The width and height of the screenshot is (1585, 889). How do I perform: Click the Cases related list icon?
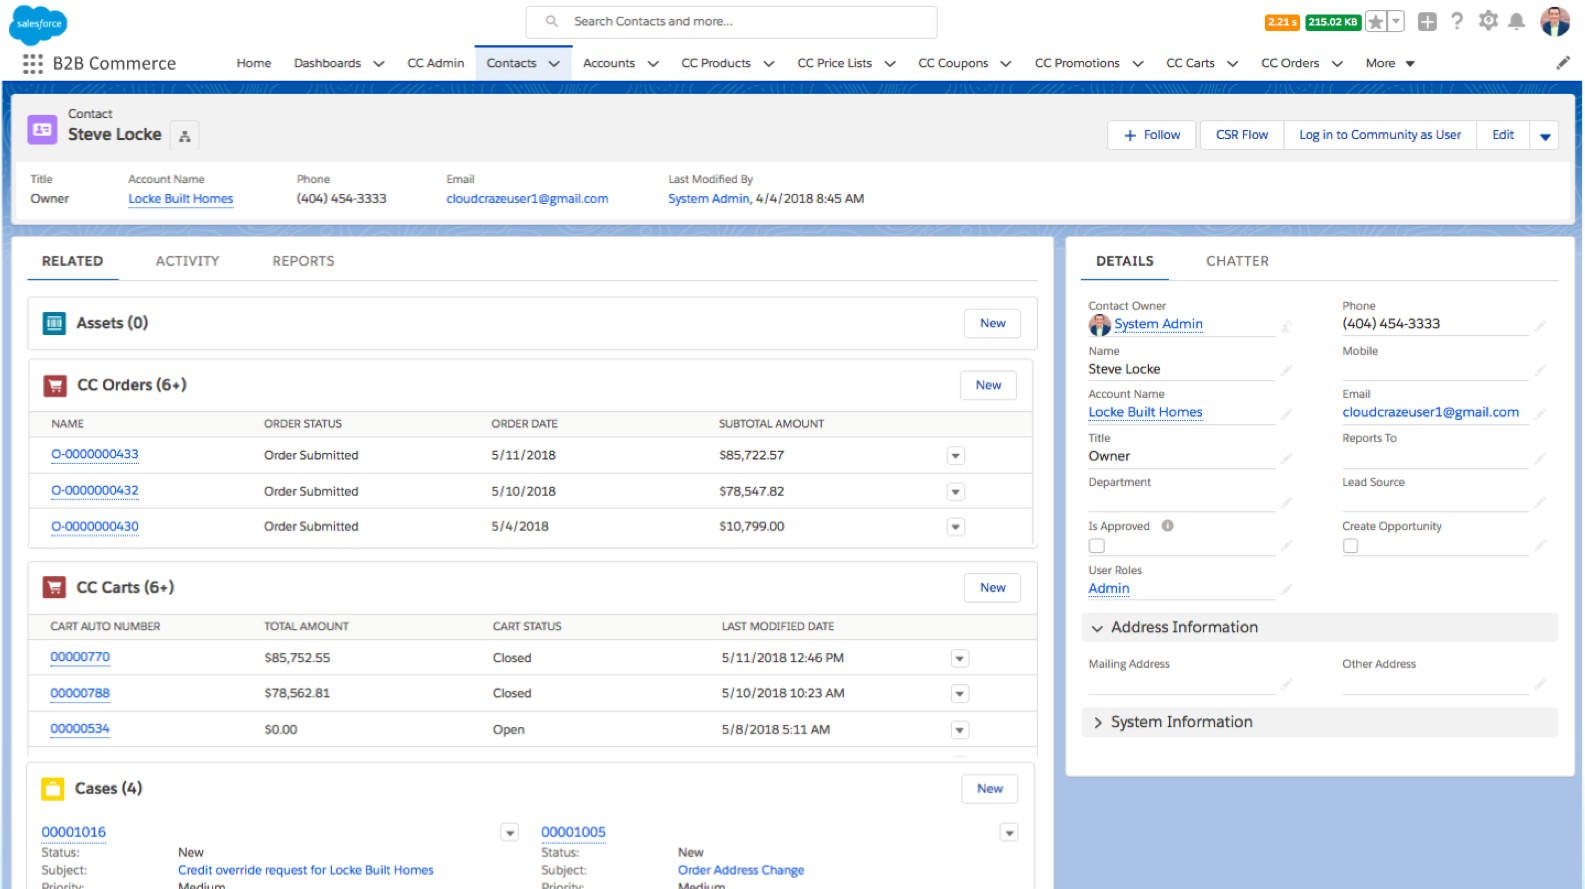[53, 789]
